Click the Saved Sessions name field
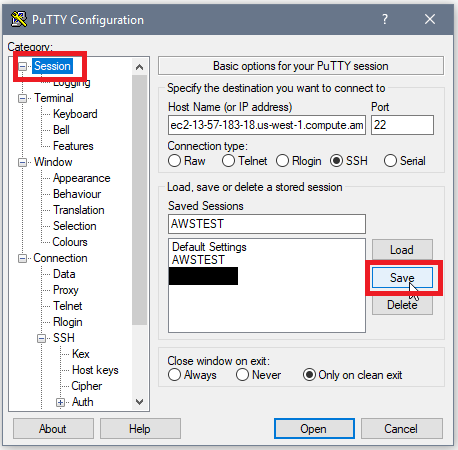 pos(267,224)
